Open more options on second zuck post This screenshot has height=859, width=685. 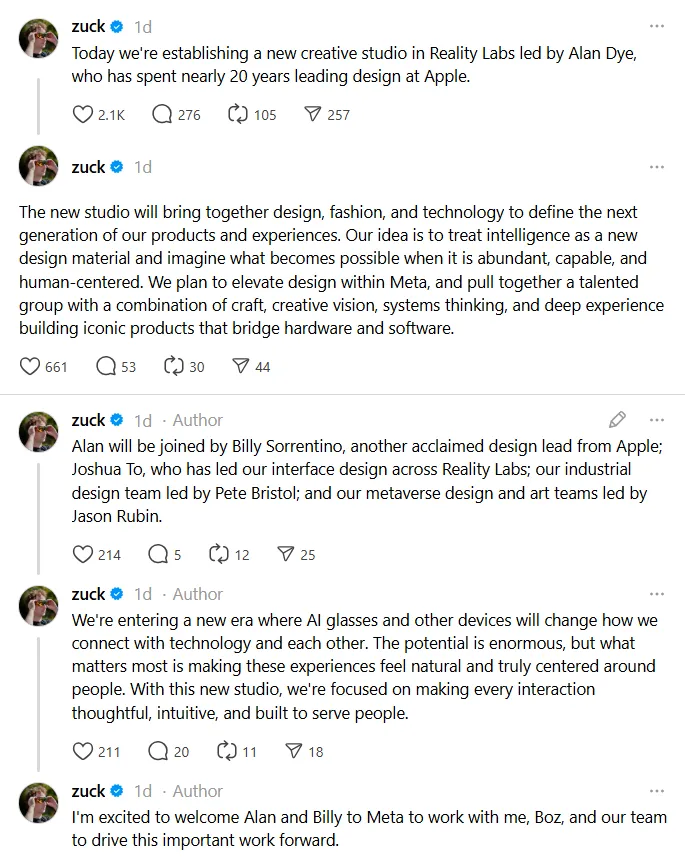click(656, 167)
